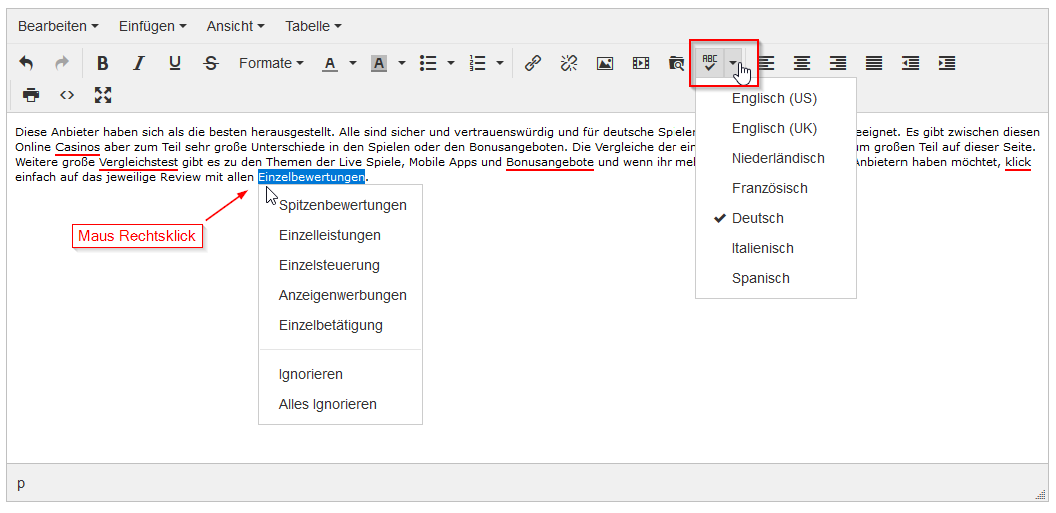Apply background color with the shaded A icon
The width and height of the screenshot is (1056, 513).
(379, 63)
